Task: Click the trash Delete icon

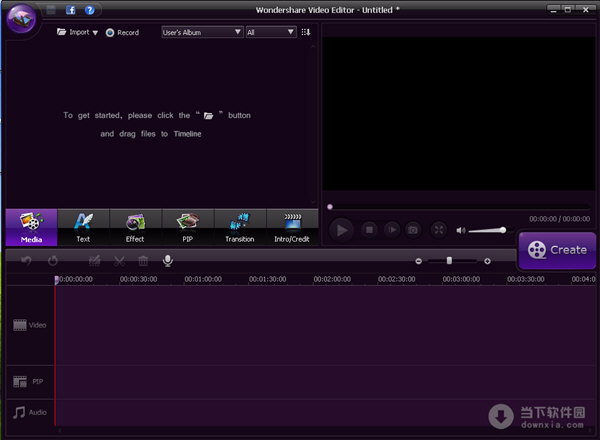Action: (143, 261)
